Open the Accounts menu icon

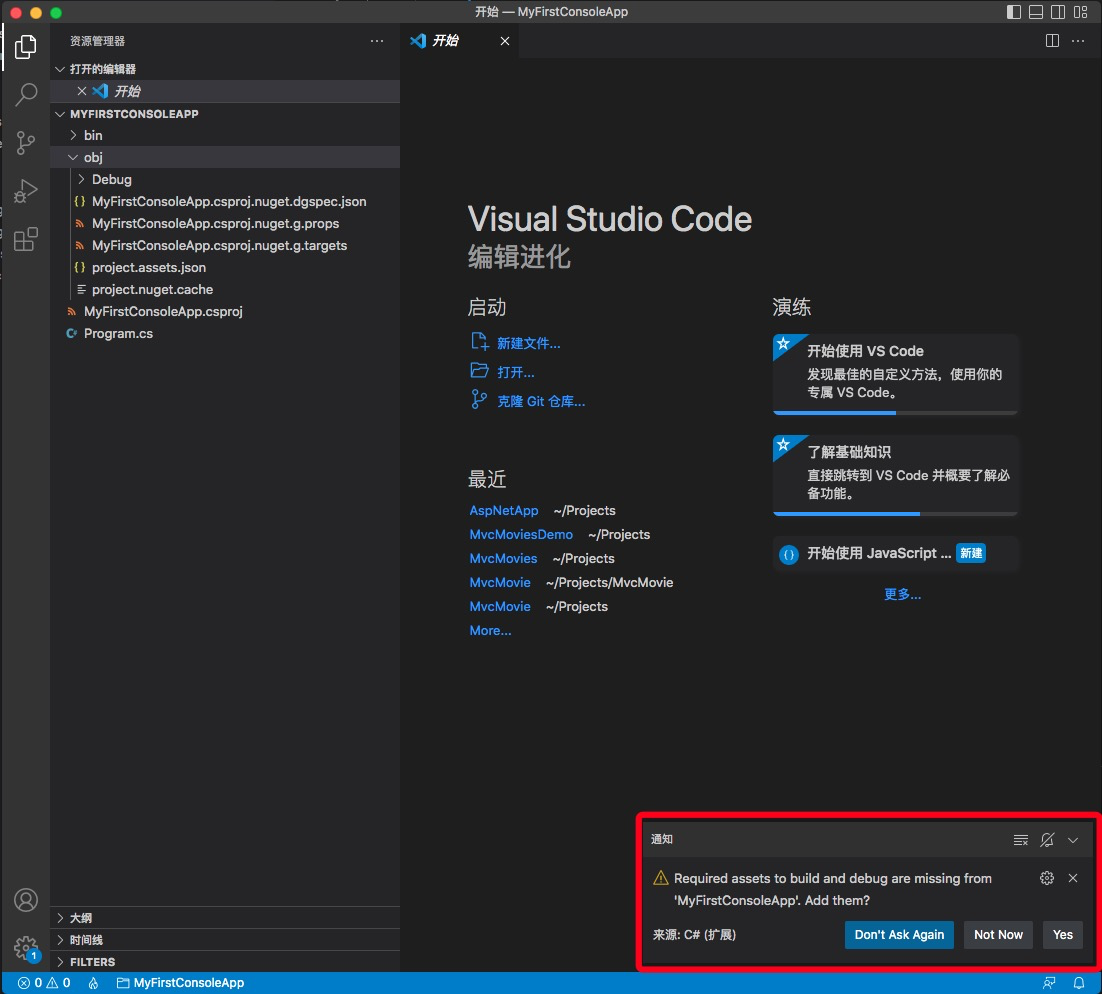(x=26, y=900)
